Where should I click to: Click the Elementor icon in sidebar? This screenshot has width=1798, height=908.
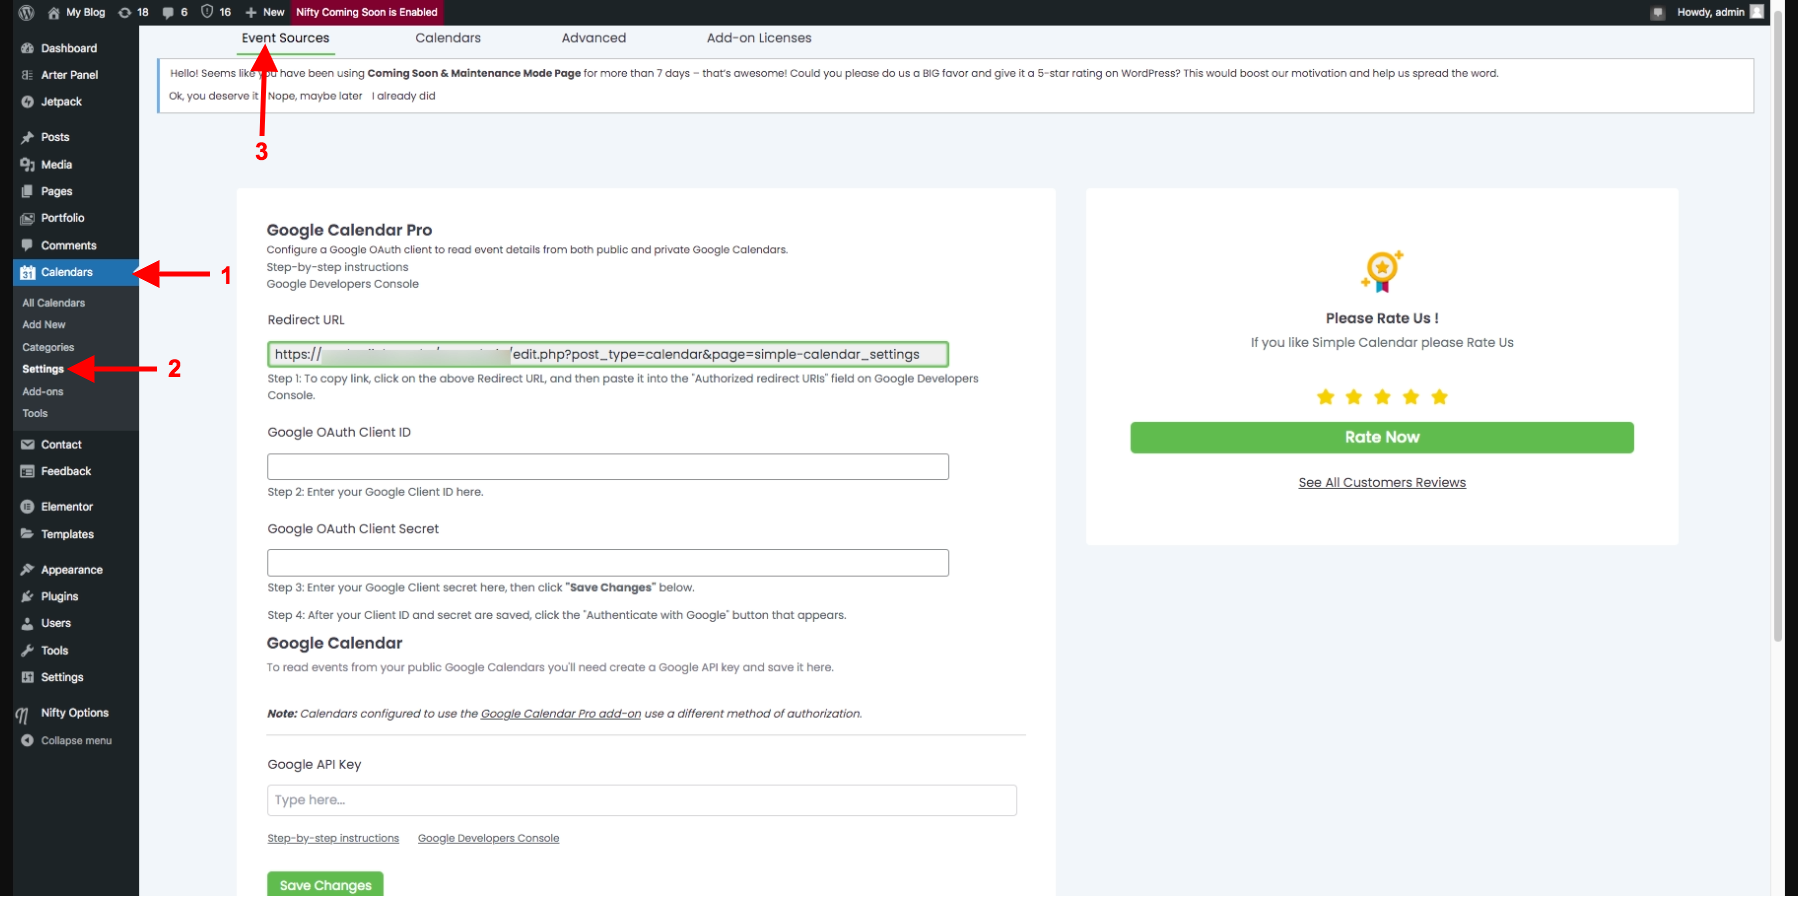27,507
